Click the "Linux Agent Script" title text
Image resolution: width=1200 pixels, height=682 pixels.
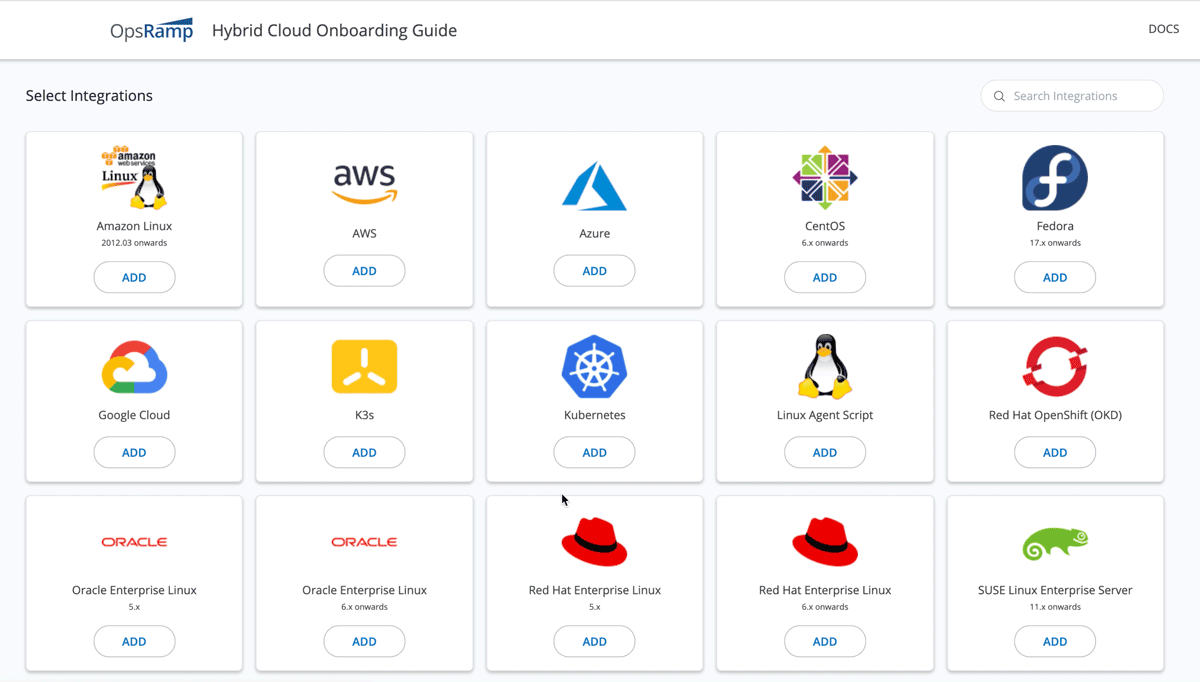[x=825, y=415]
